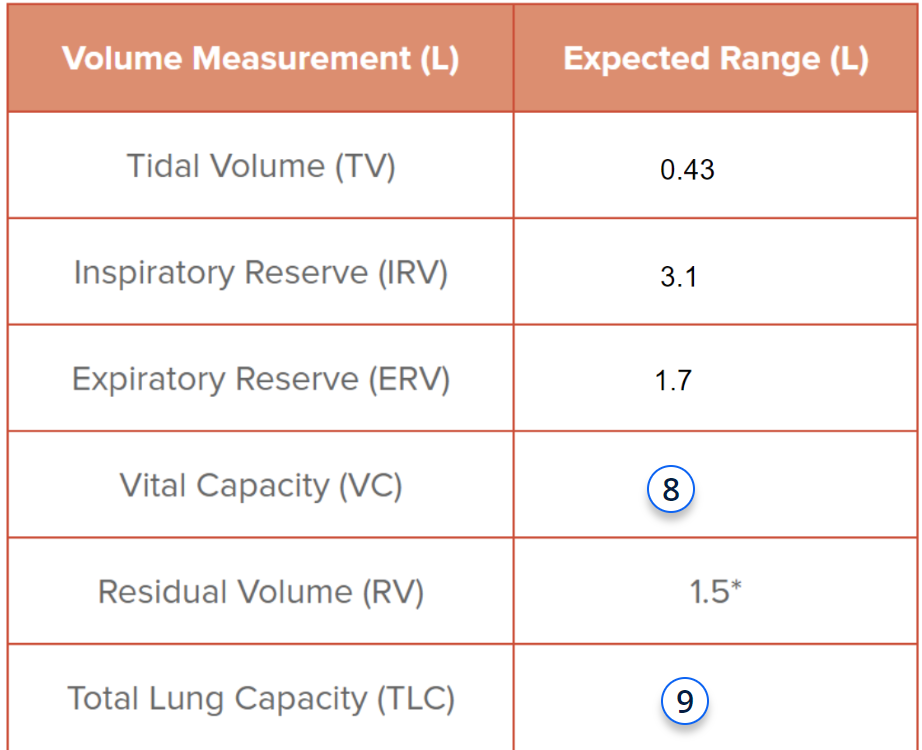Click the (ERV) abbreviation text
The height and width of the screenshot is (750, 922).
412,379
